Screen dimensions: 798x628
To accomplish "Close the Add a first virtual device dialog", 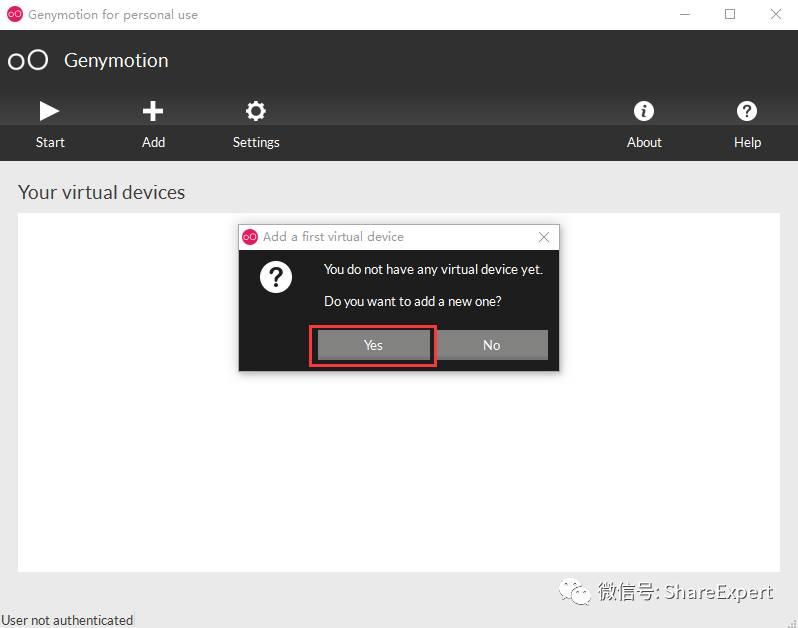I will pos(544,237).
